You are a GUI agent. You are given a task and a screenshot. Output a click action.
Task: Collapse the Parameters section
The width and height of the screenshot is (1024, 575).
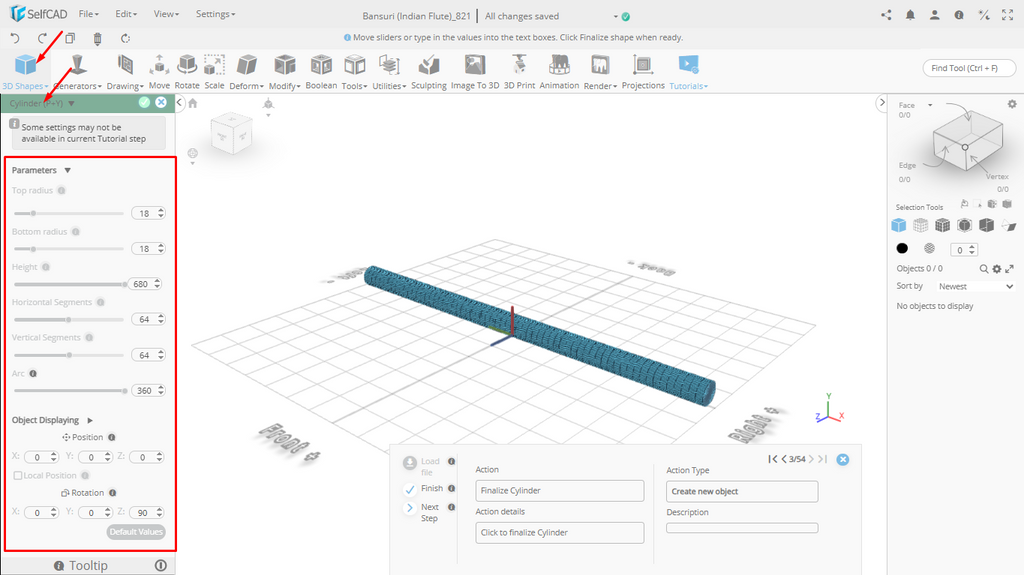(67, 170)
